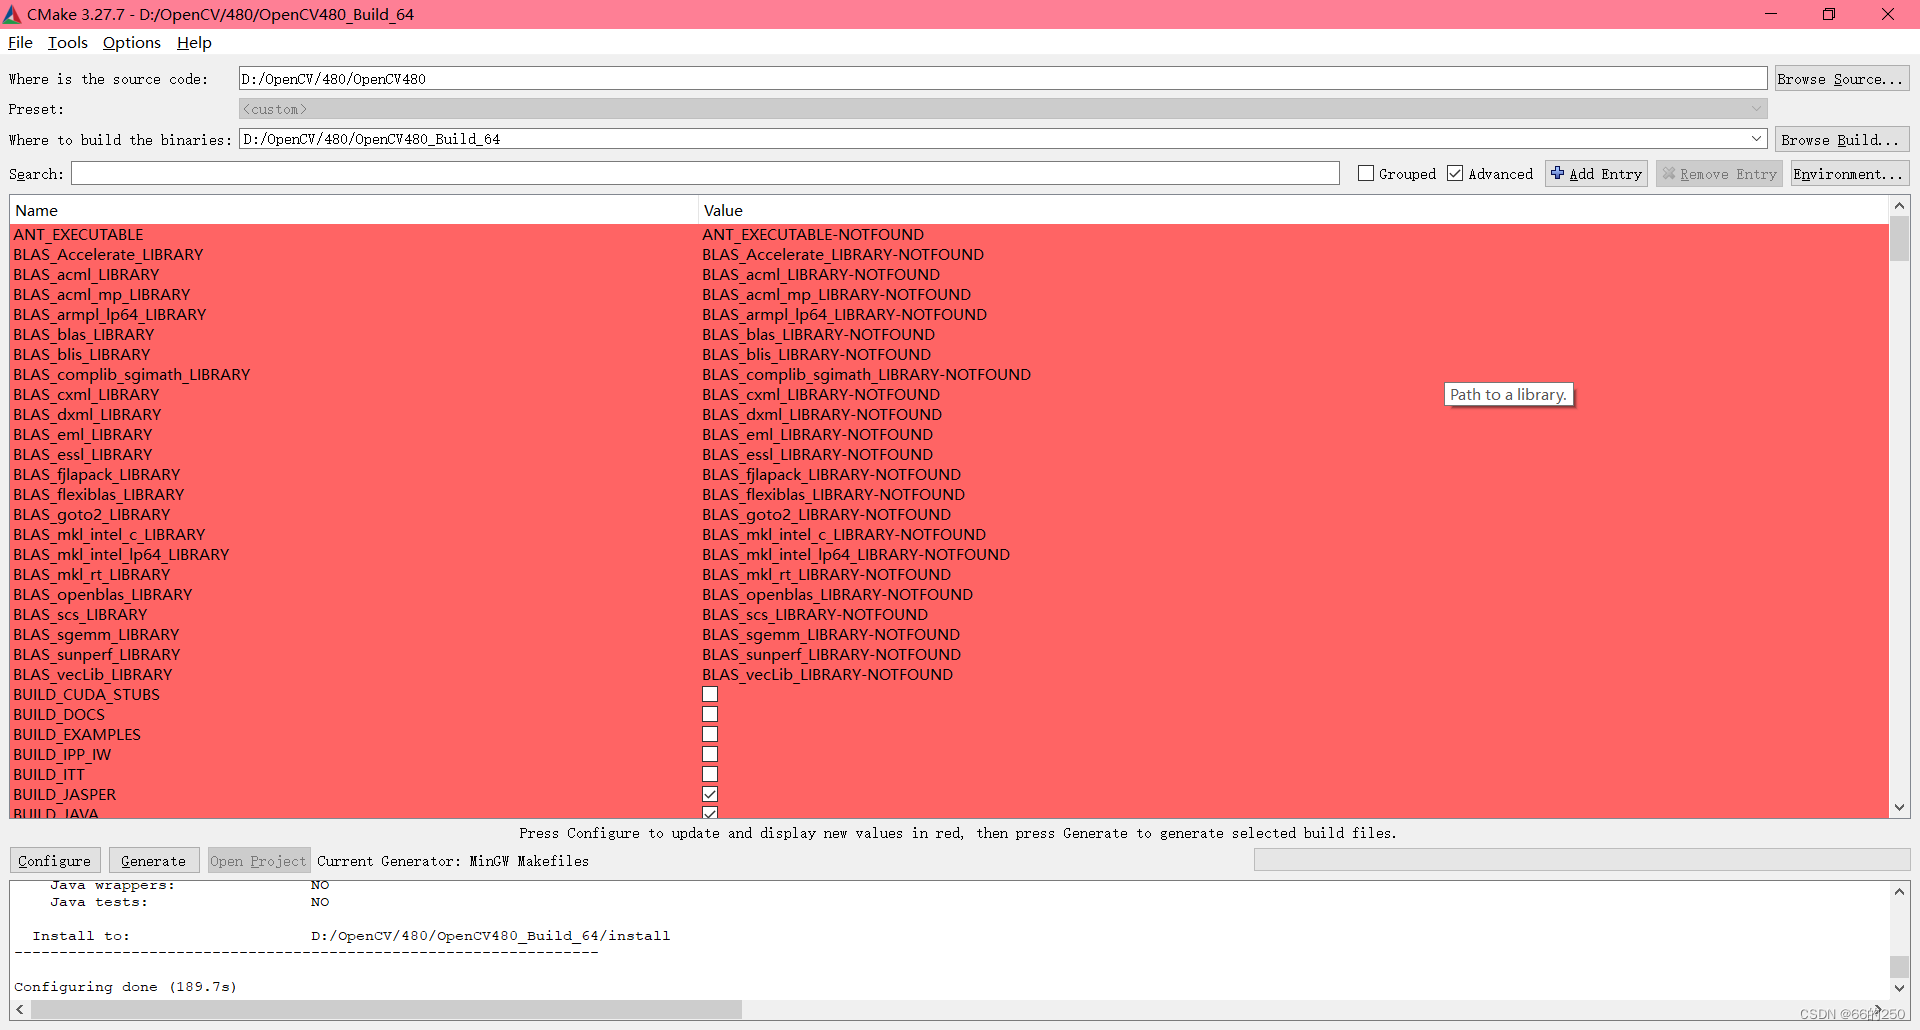Image resolution: width=1920 pixels, height=1030 pixels.
Task: Enable the BUILD_DOCS checkbox
Action: click(710, 714)
